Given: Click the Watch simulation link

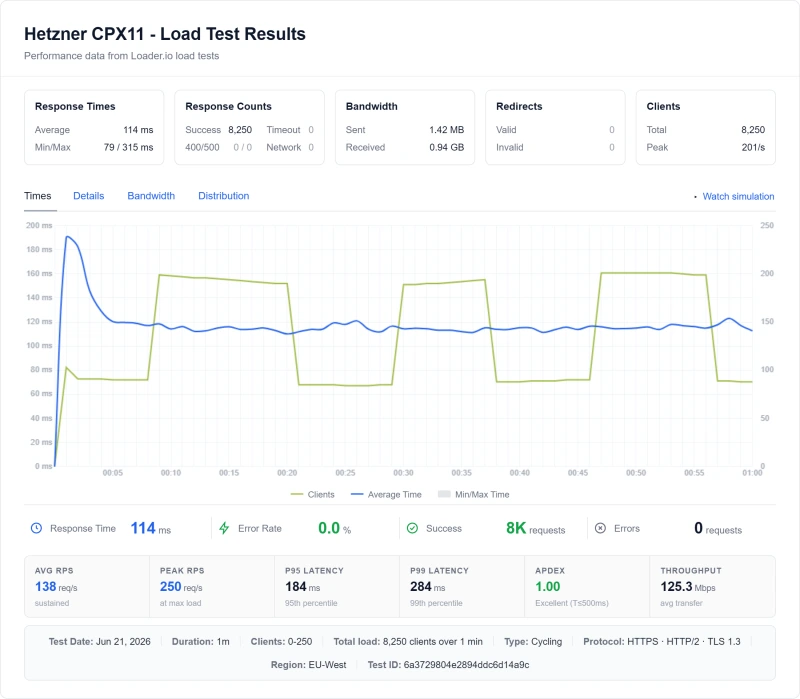Looking at the screenshot, I should tap(738, 196).
